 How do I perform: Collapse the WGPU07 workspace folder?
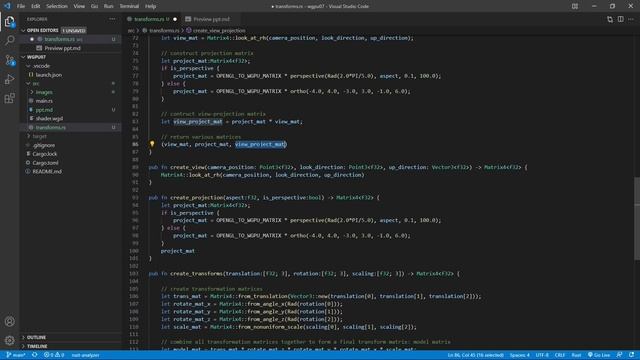tap(23, 57)
